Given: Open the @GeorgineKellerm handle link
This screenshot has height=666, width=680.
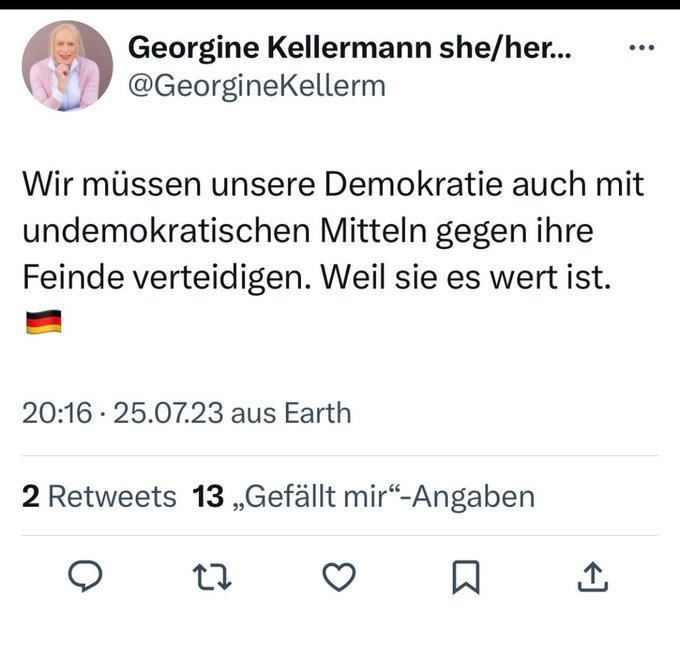Looking at the screenshot, I should click(x=258, y=85).
